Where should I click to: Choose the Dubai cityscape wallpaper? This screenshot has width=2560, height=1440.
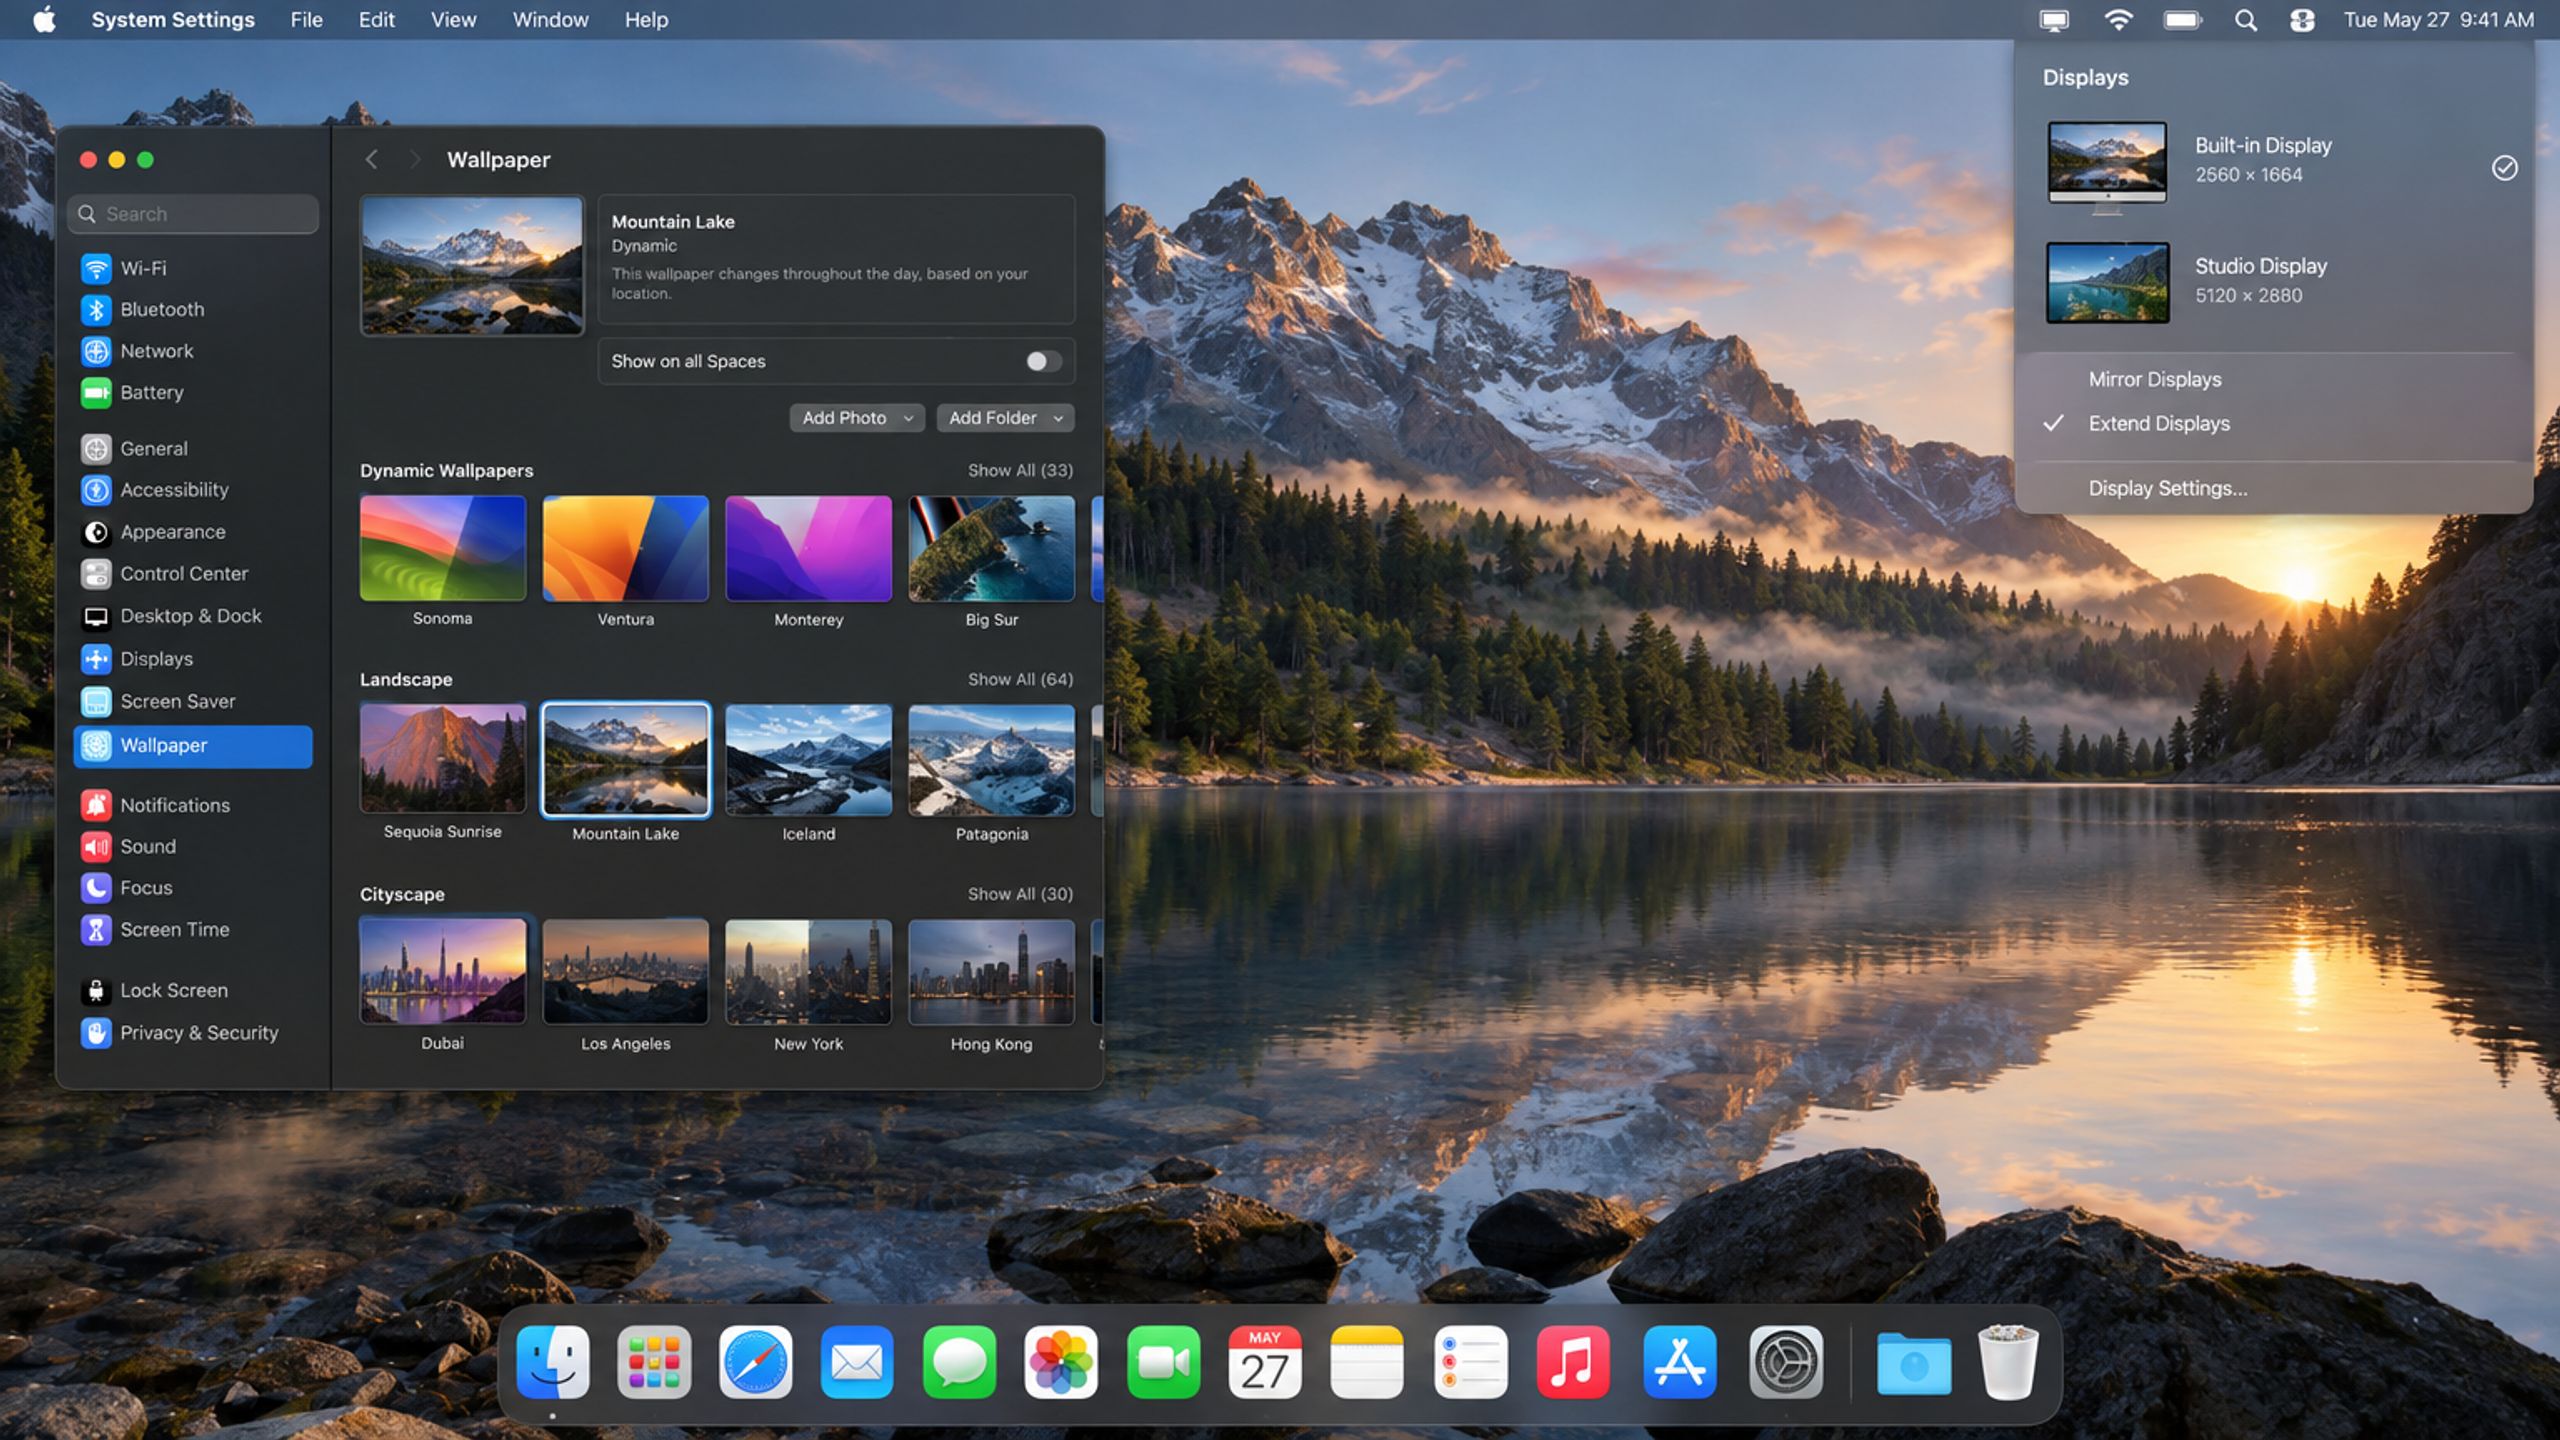click(443, 971)
